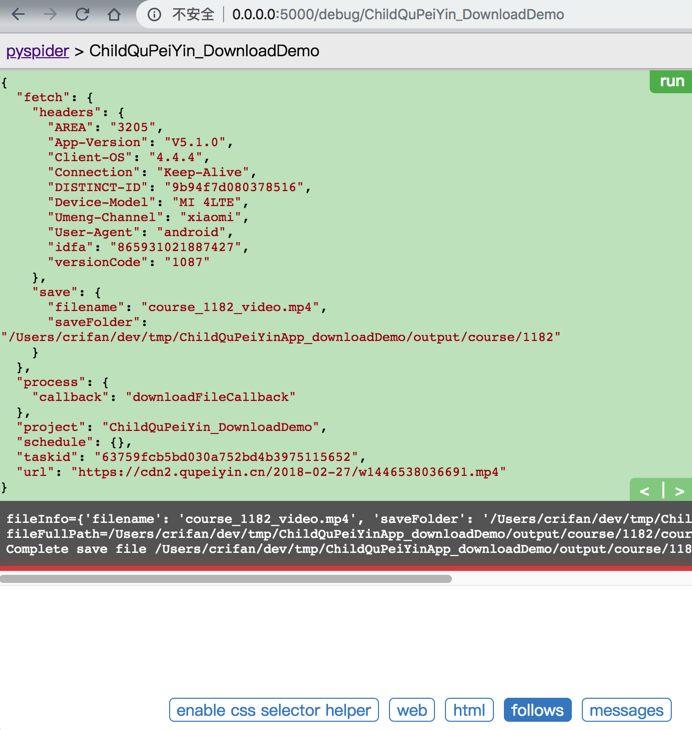The height and width of the screenshot is (730, 692).
Task: Go to previous task arrow
Action: tap(645, 491)
